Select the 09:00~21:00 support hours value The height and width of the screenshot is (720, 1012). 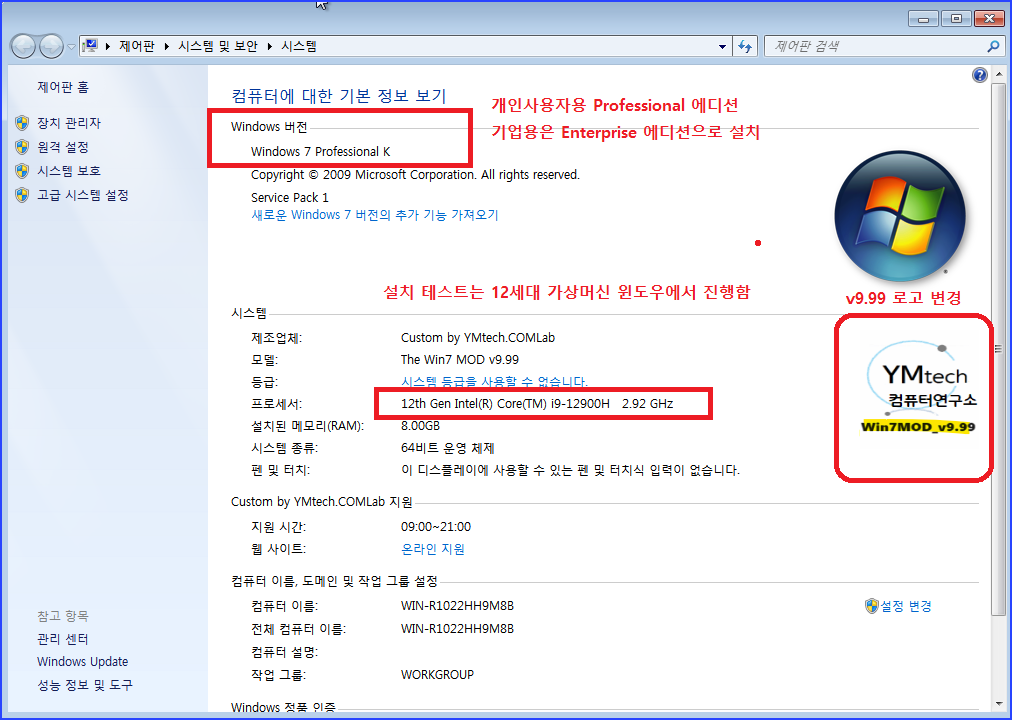pyautogui.click(x=436, y=526)
